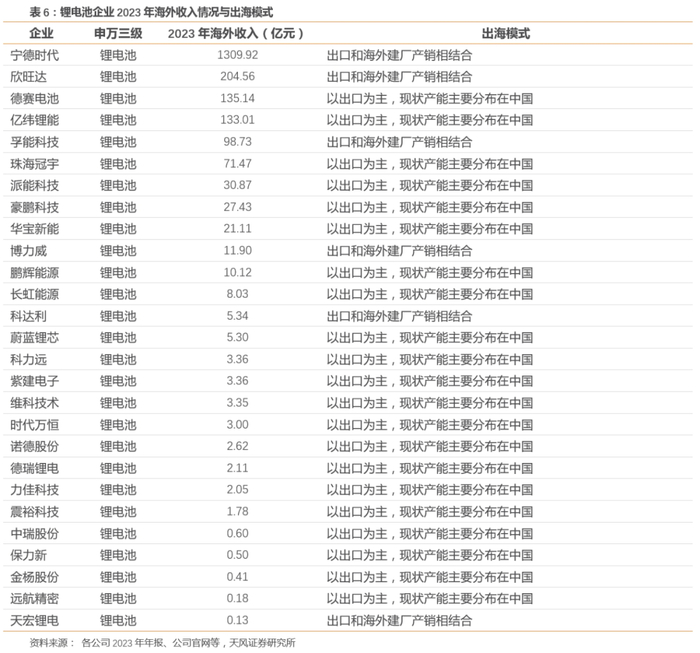Select the column header 申万三级
Viewport: 700px width, 653px height.
click(x=118, y=33)
